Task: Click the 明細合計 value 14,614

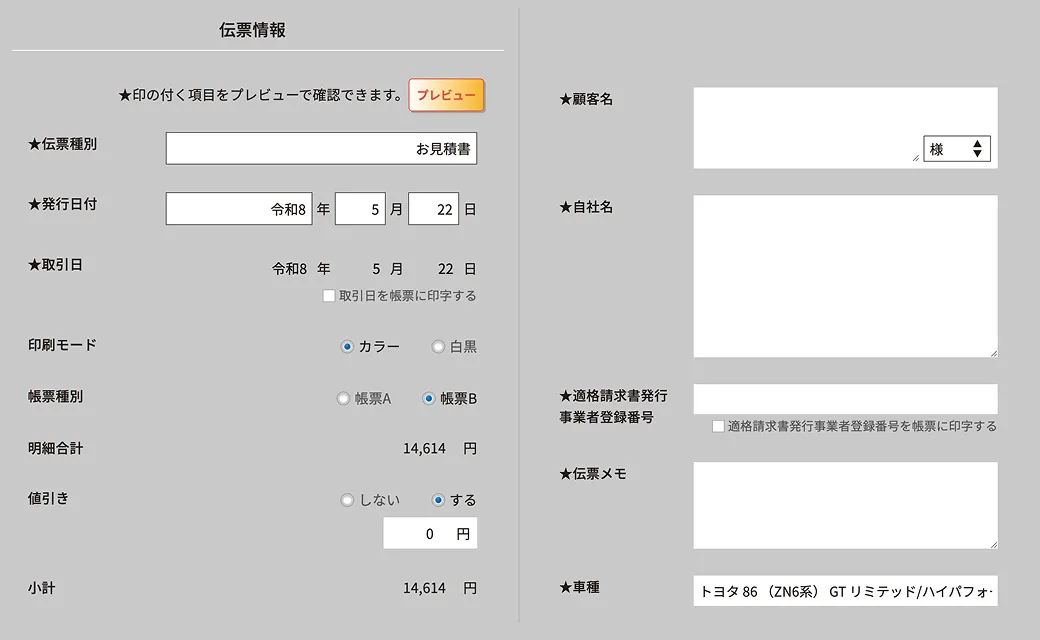Action: click(424, 448)
